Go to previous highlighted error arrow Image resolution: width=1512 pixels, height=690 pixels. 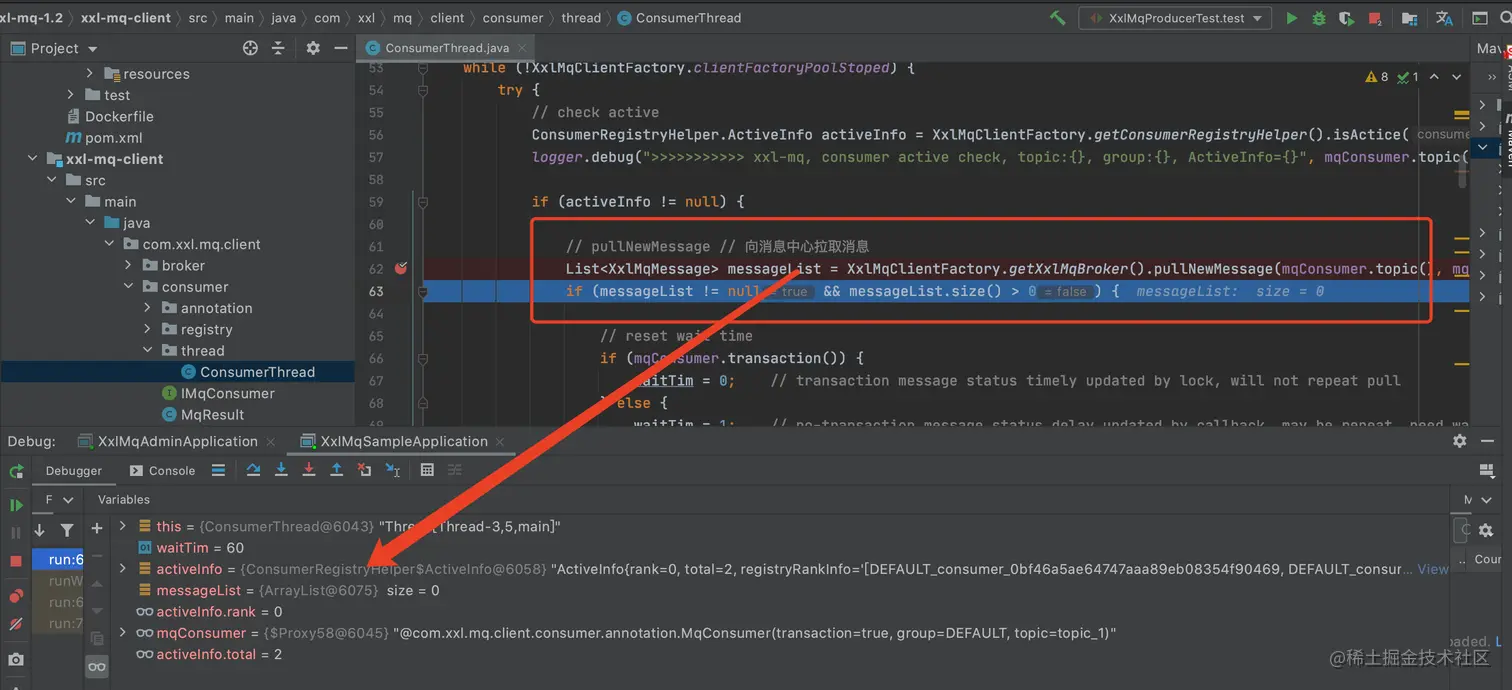coord(1434,77)
